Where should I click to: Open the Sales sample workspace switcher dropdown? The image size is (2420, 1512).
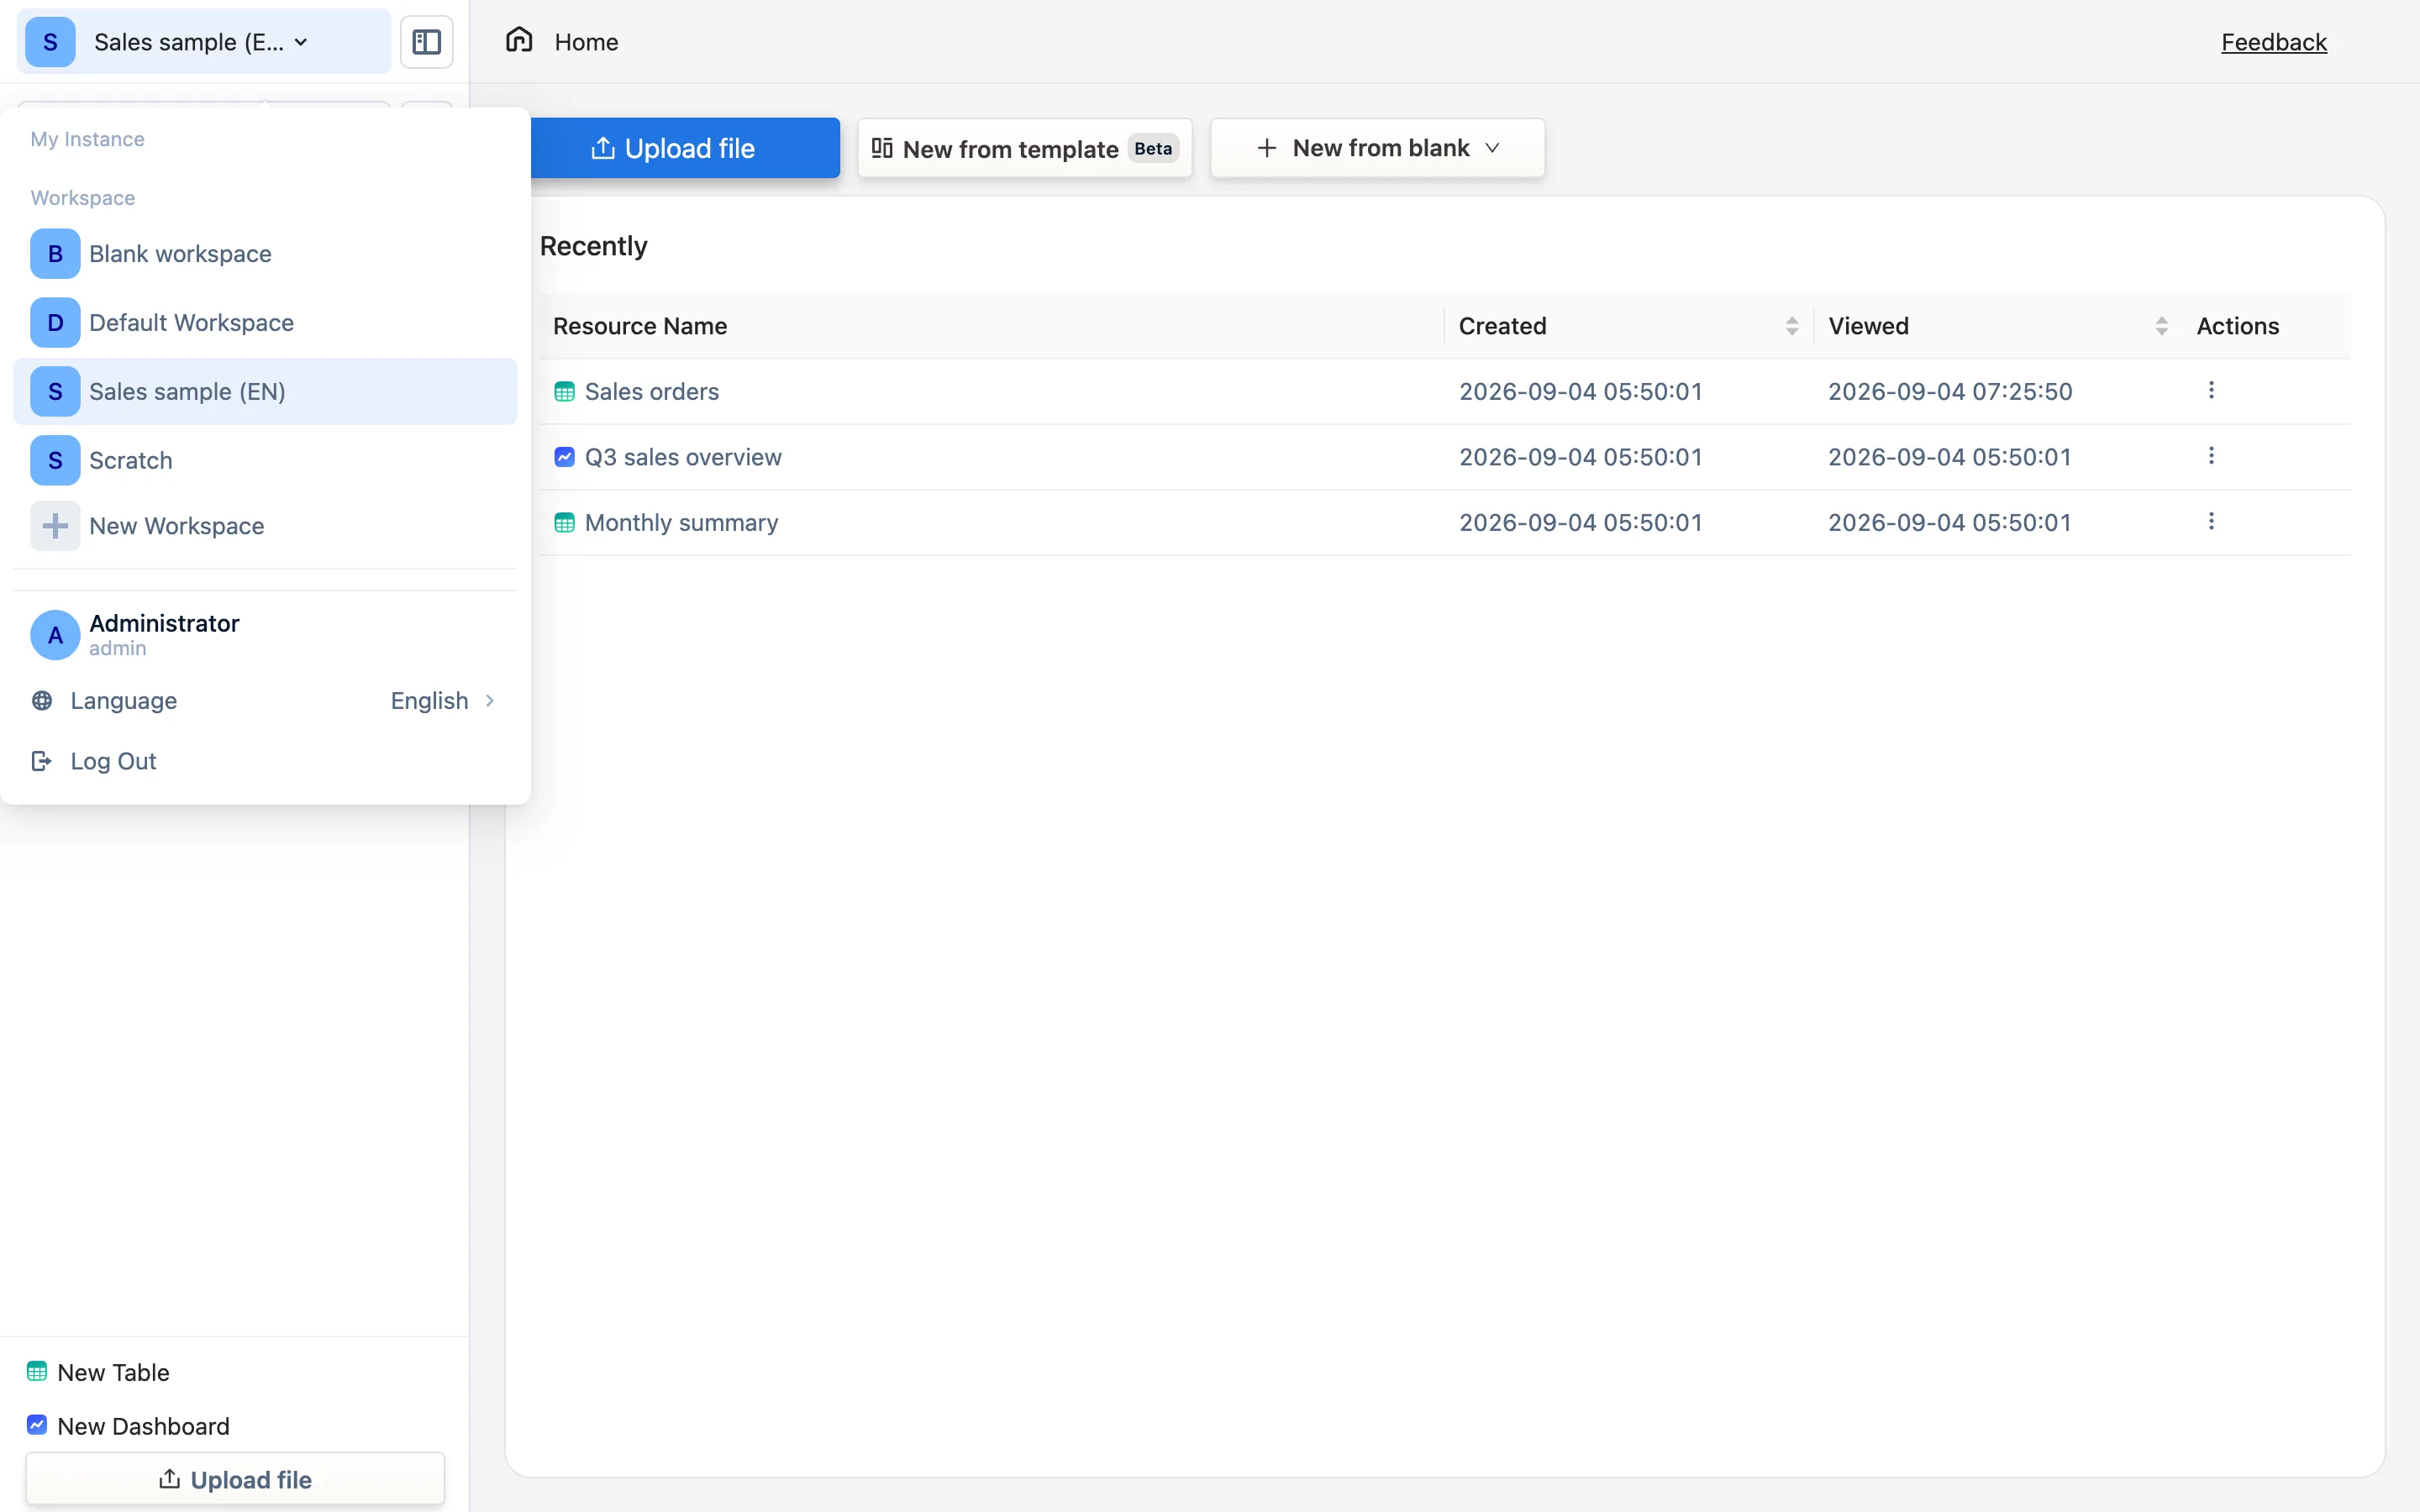204,42
